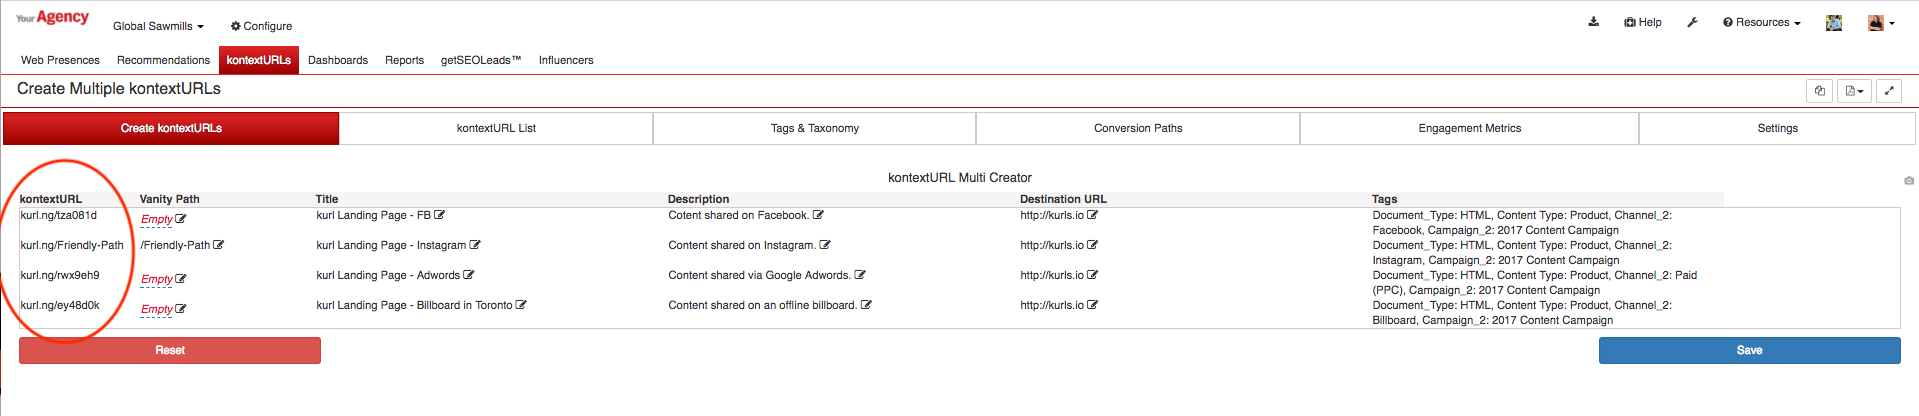This screenshot has width=1919, height=416.
Task: Open the Configure gear menu
Action: coord(261,26)
